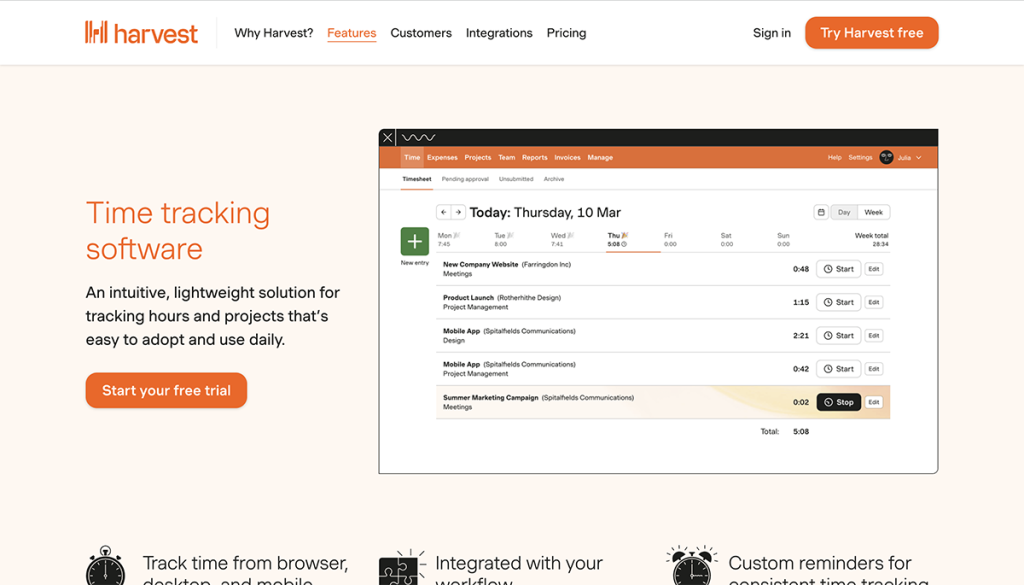This screenshot has width=1024, height=585.
Task: Start timer for Mobile App Design entry
Action: 839,336
